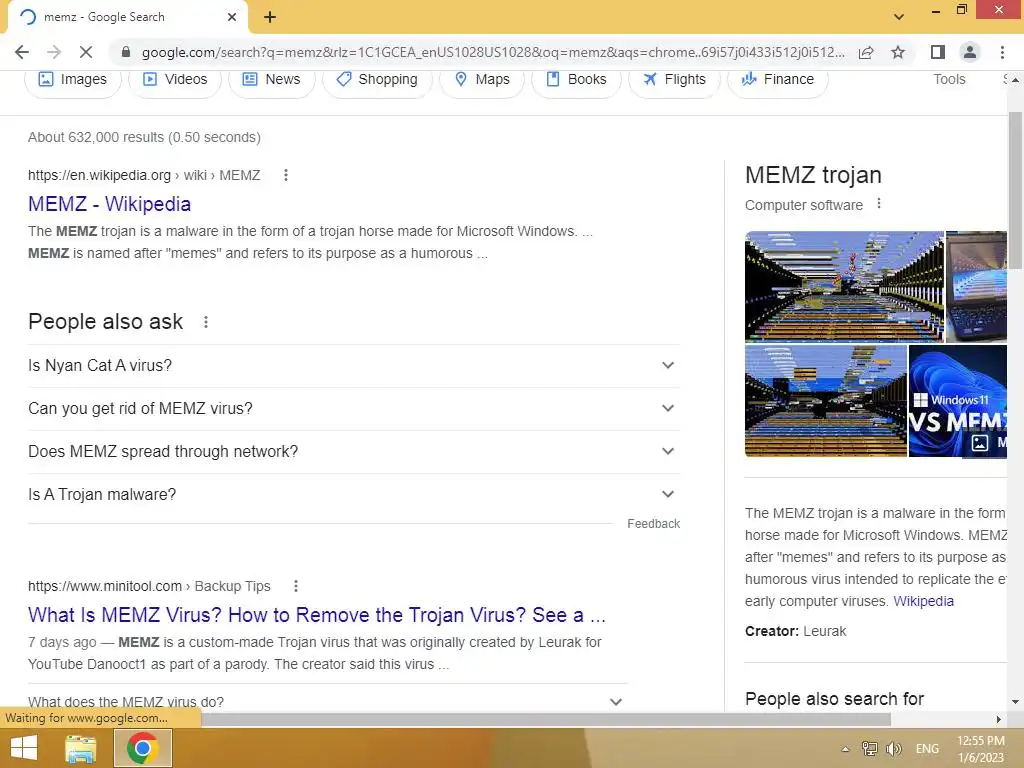Open a new tab with plus button
The height and width of the screenshot is (768, 1024).
[270, 17]
